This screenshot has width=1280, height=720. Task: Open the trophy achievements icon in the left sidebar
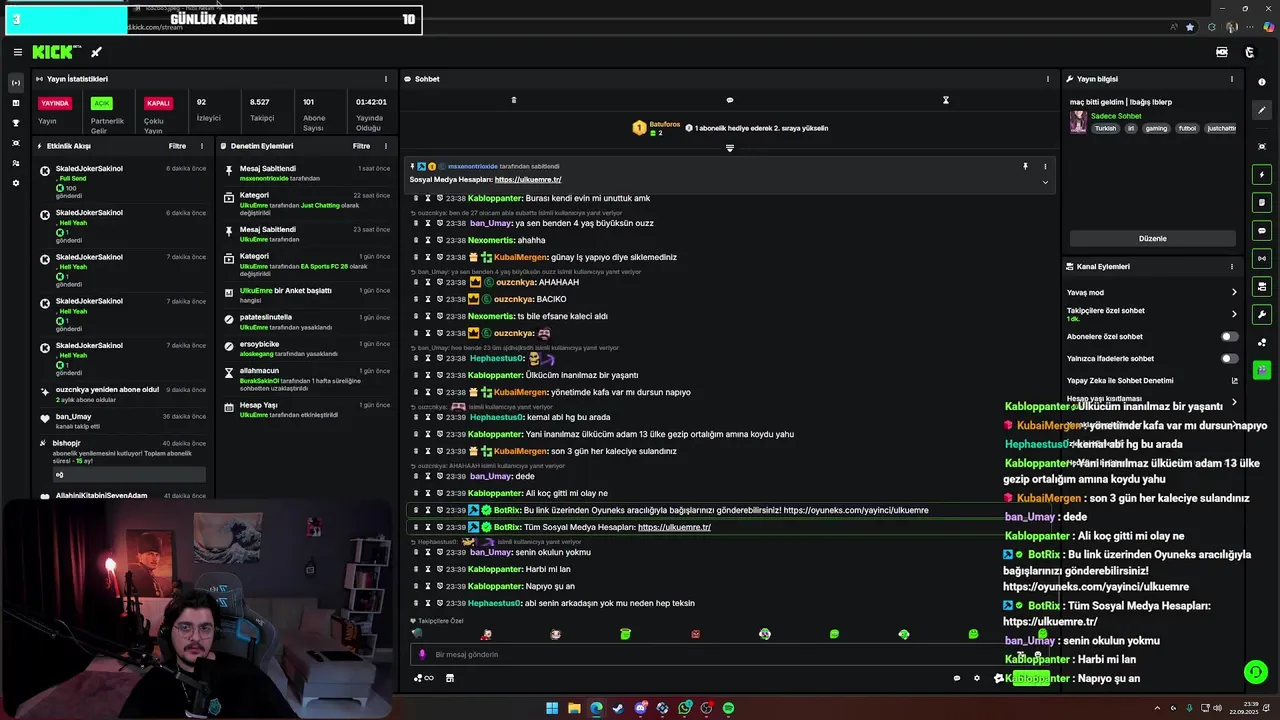tap(15, 123)
